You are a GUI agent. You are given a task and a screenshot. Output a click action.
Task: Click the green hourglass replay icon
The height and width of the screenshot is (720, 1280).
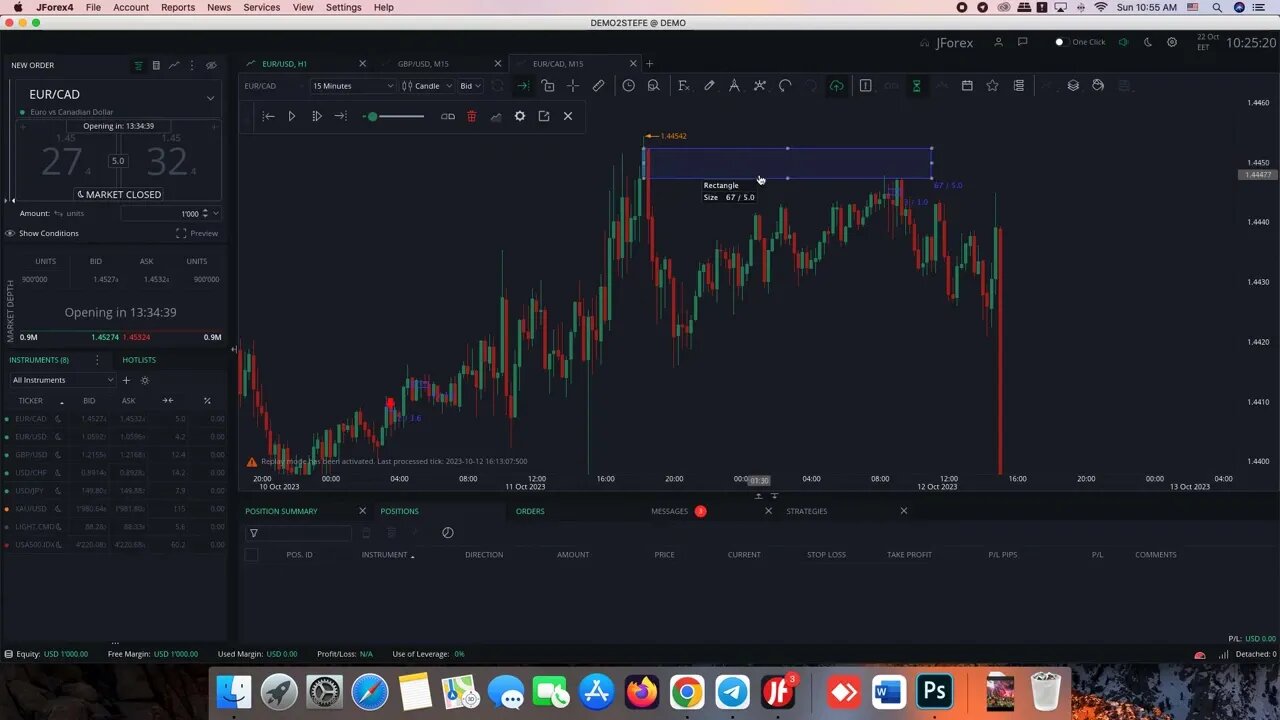(x=916, y=86)
